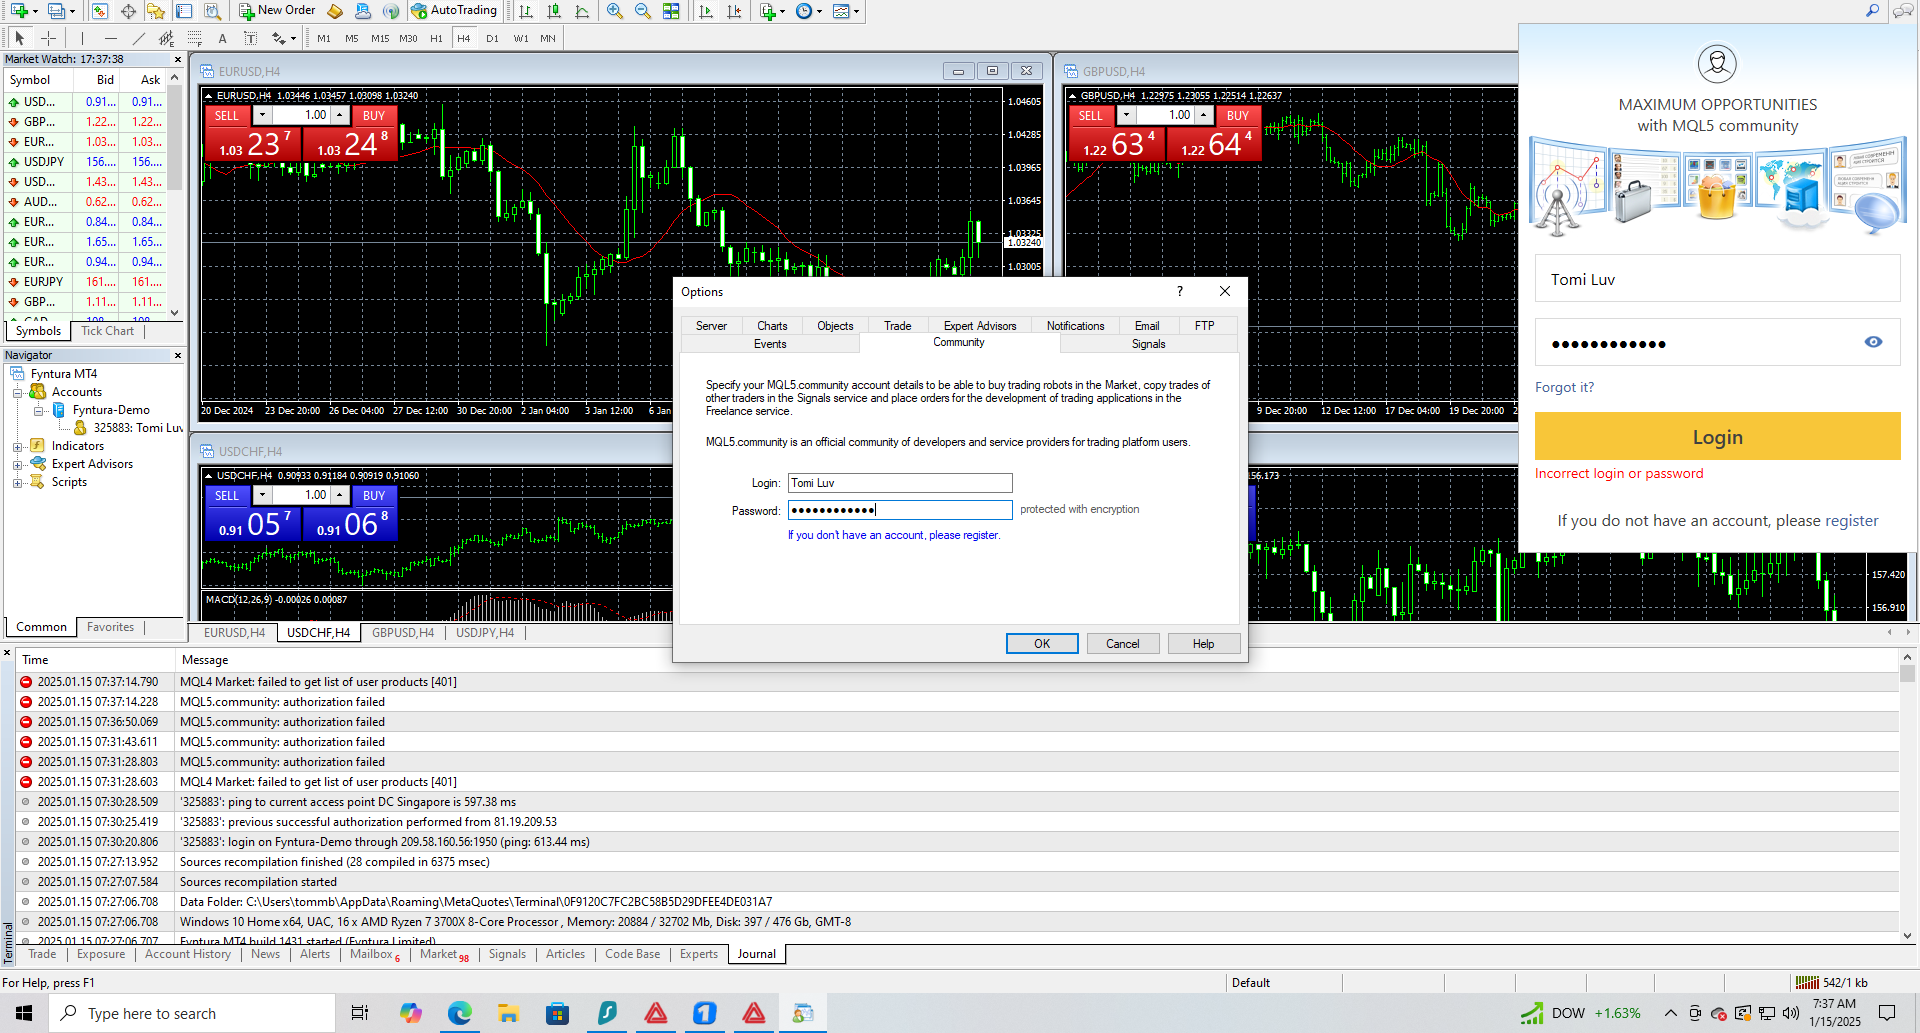Click the New Order toolbar button
Viewport: 1920px width, 1033px height.
277,11
